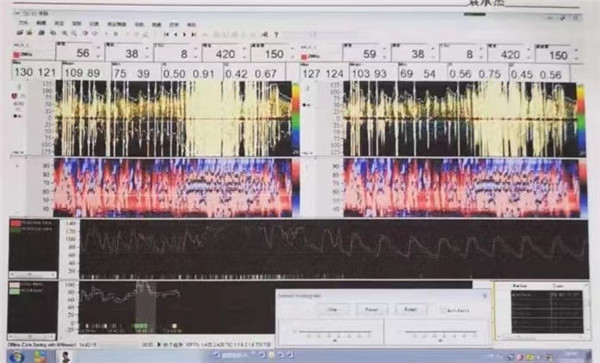This screenshot has width=600, height=363.
Task: Increase the left depth value 56 stepper
Action: [x=98, y=48]
